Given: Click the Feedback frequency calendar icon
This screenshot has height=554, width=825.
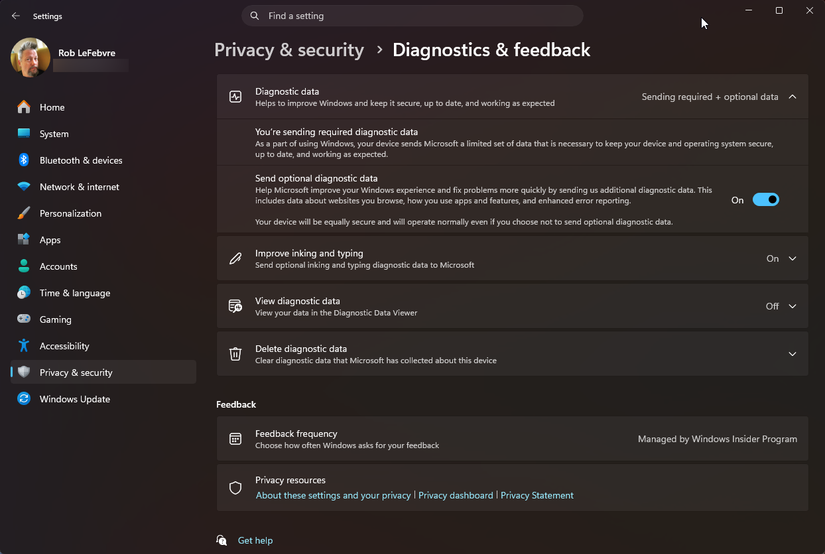Looking at the screenshot, I should (x=235, y=439).
